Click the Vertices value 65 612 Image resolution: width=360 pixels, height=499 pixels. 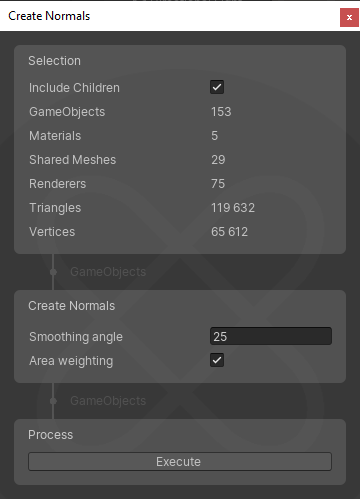pos(229,232)
